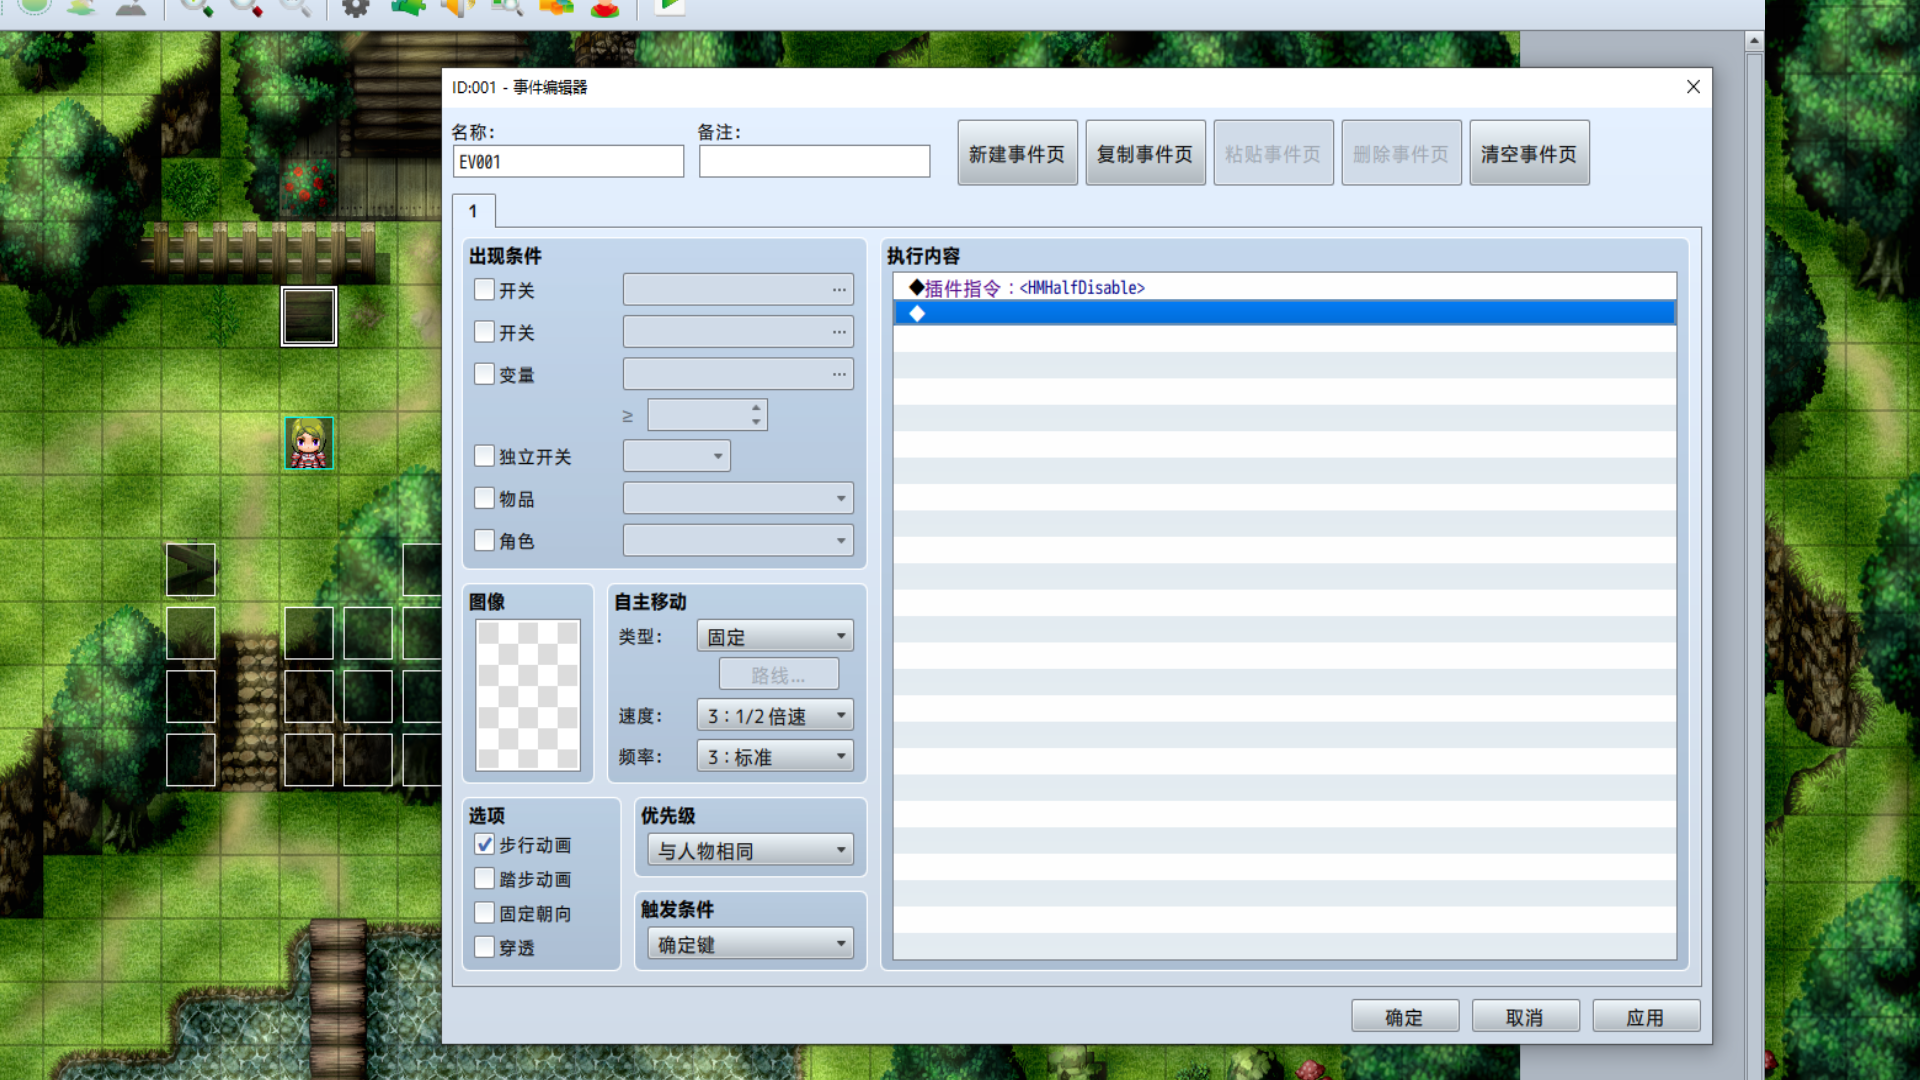Open the Plugin Manager puzzle icon
The width and height of the screenshot is (1920, 1080).
click(x=408, y=8)
